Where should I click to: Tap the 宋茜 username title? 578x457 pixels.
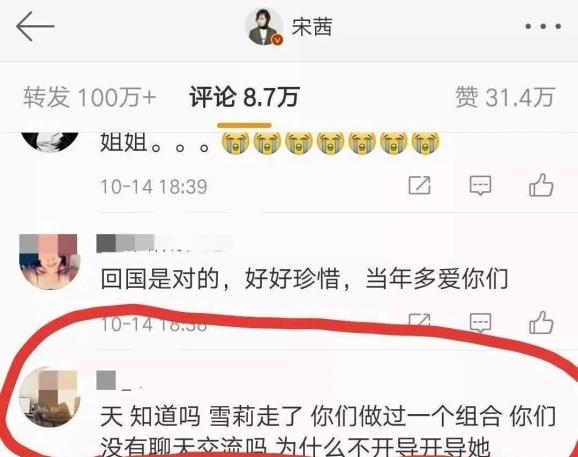(x=312, y=27)
